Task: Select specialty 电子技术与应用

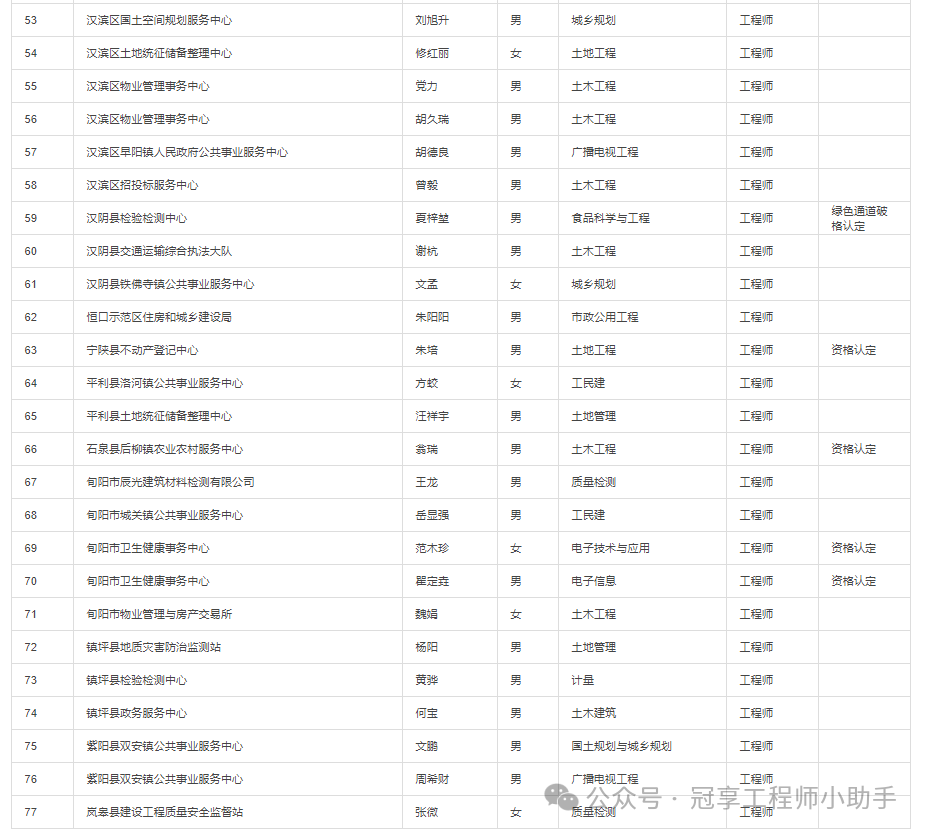Action: [x=610, y=549]
